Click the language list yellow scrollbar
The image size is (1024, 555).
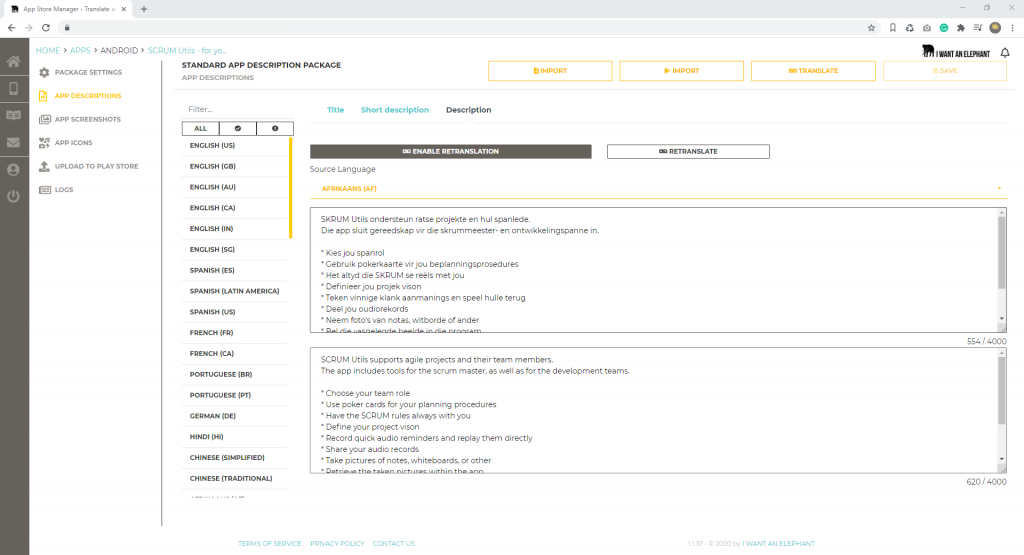pos(291,189)
